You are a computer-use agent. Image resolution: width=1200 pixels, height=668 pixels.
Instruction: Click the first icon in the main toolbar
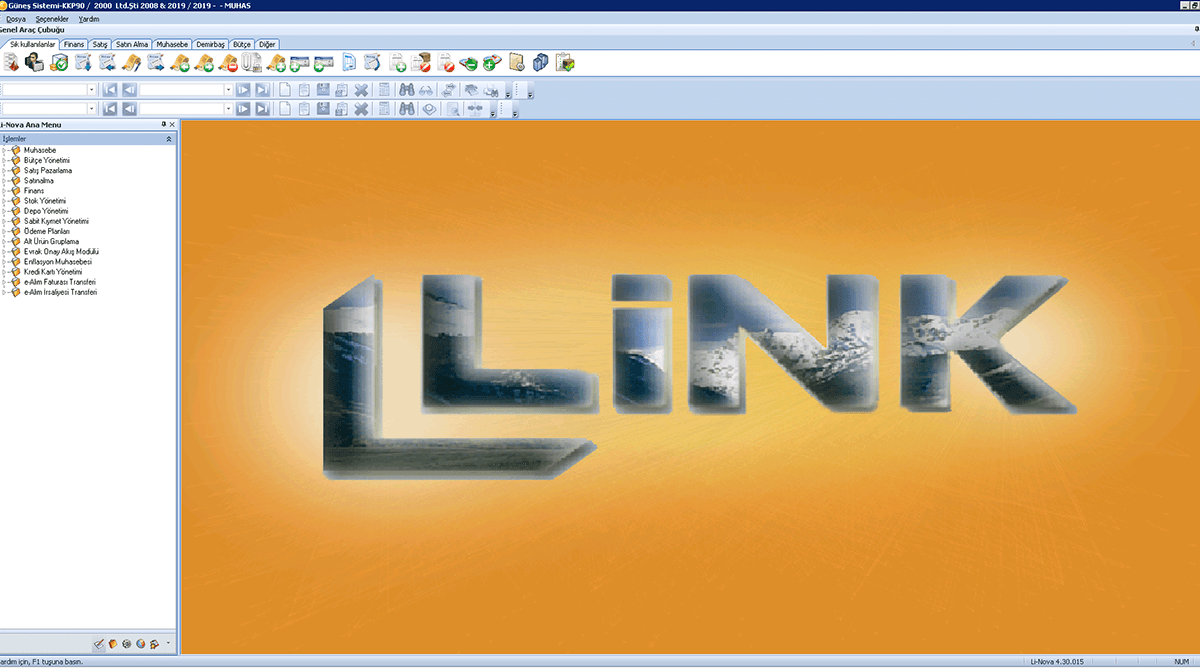click(11, 63)
